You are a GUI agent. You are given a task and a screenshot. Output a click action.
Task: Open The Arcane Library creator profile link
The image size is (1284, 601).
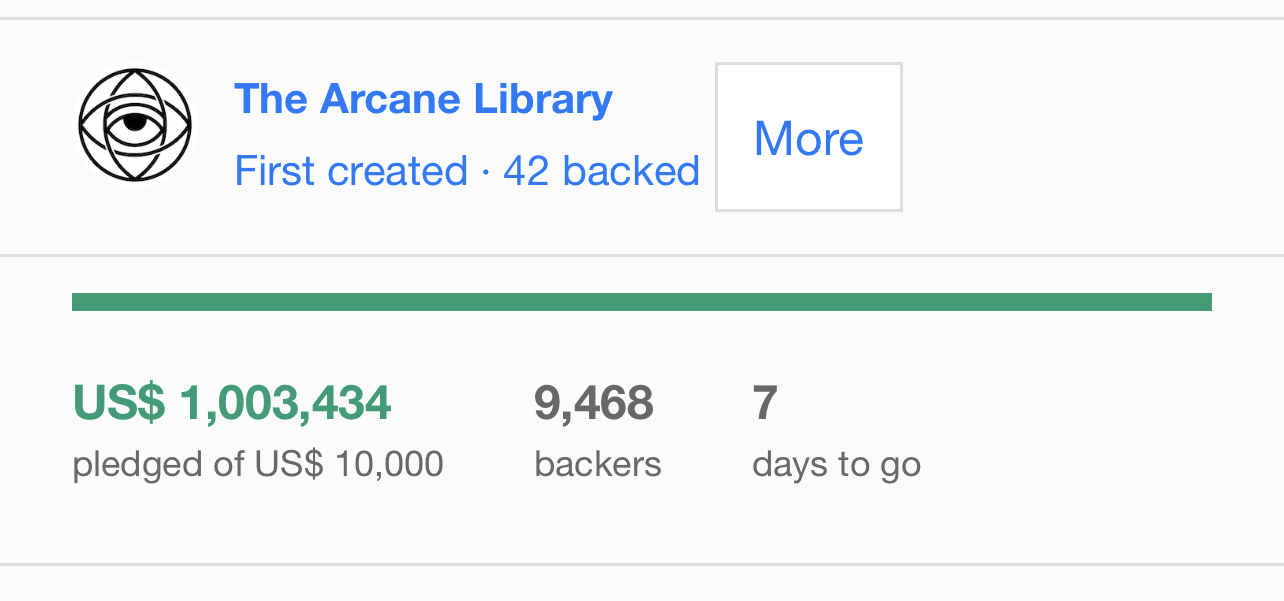(423, 99)
